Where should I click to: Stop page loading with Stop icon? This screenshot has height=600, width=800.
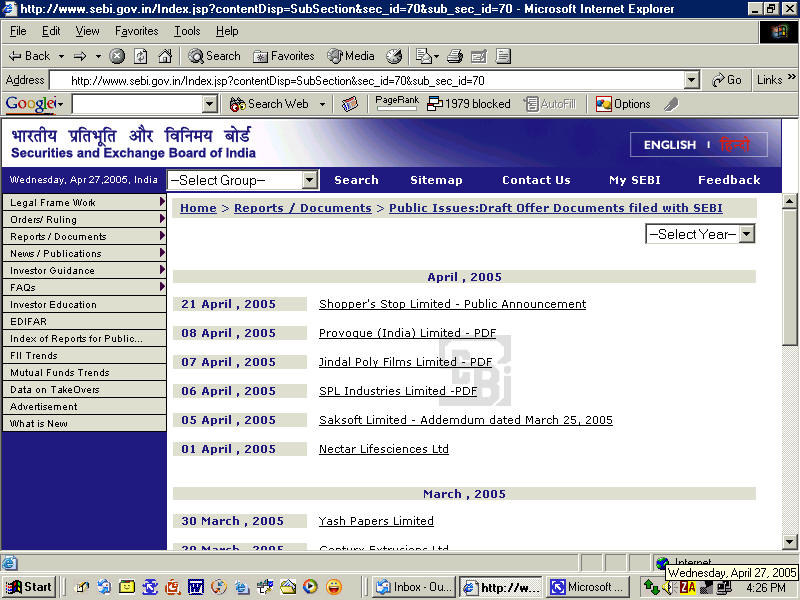click(x=117, y=56)
